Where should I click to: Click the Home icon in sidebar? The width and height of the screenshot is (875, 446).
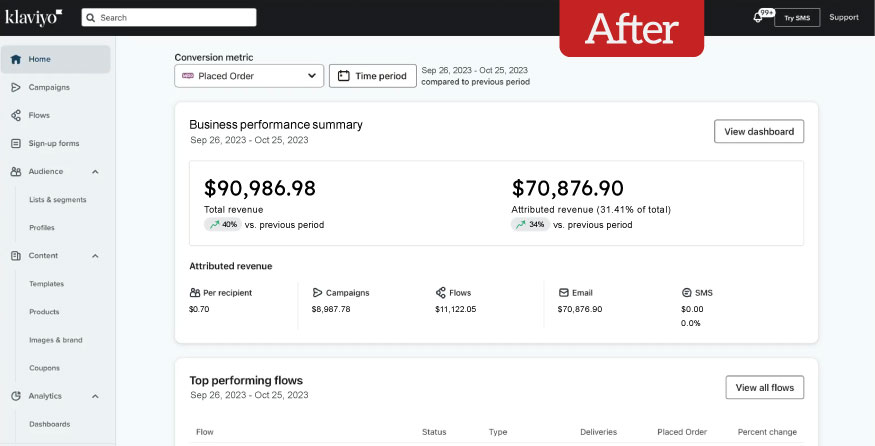click(16, 59)
